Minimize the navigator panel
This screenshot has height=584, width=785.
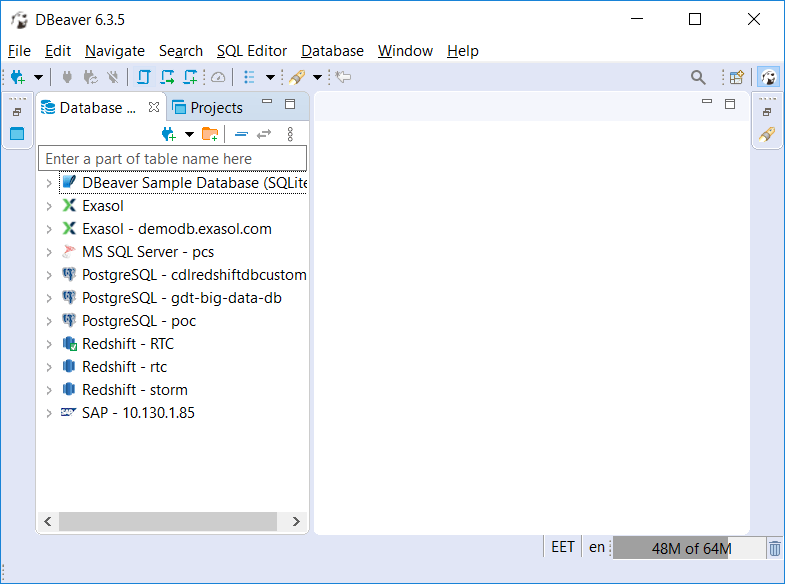coord(267,102)
